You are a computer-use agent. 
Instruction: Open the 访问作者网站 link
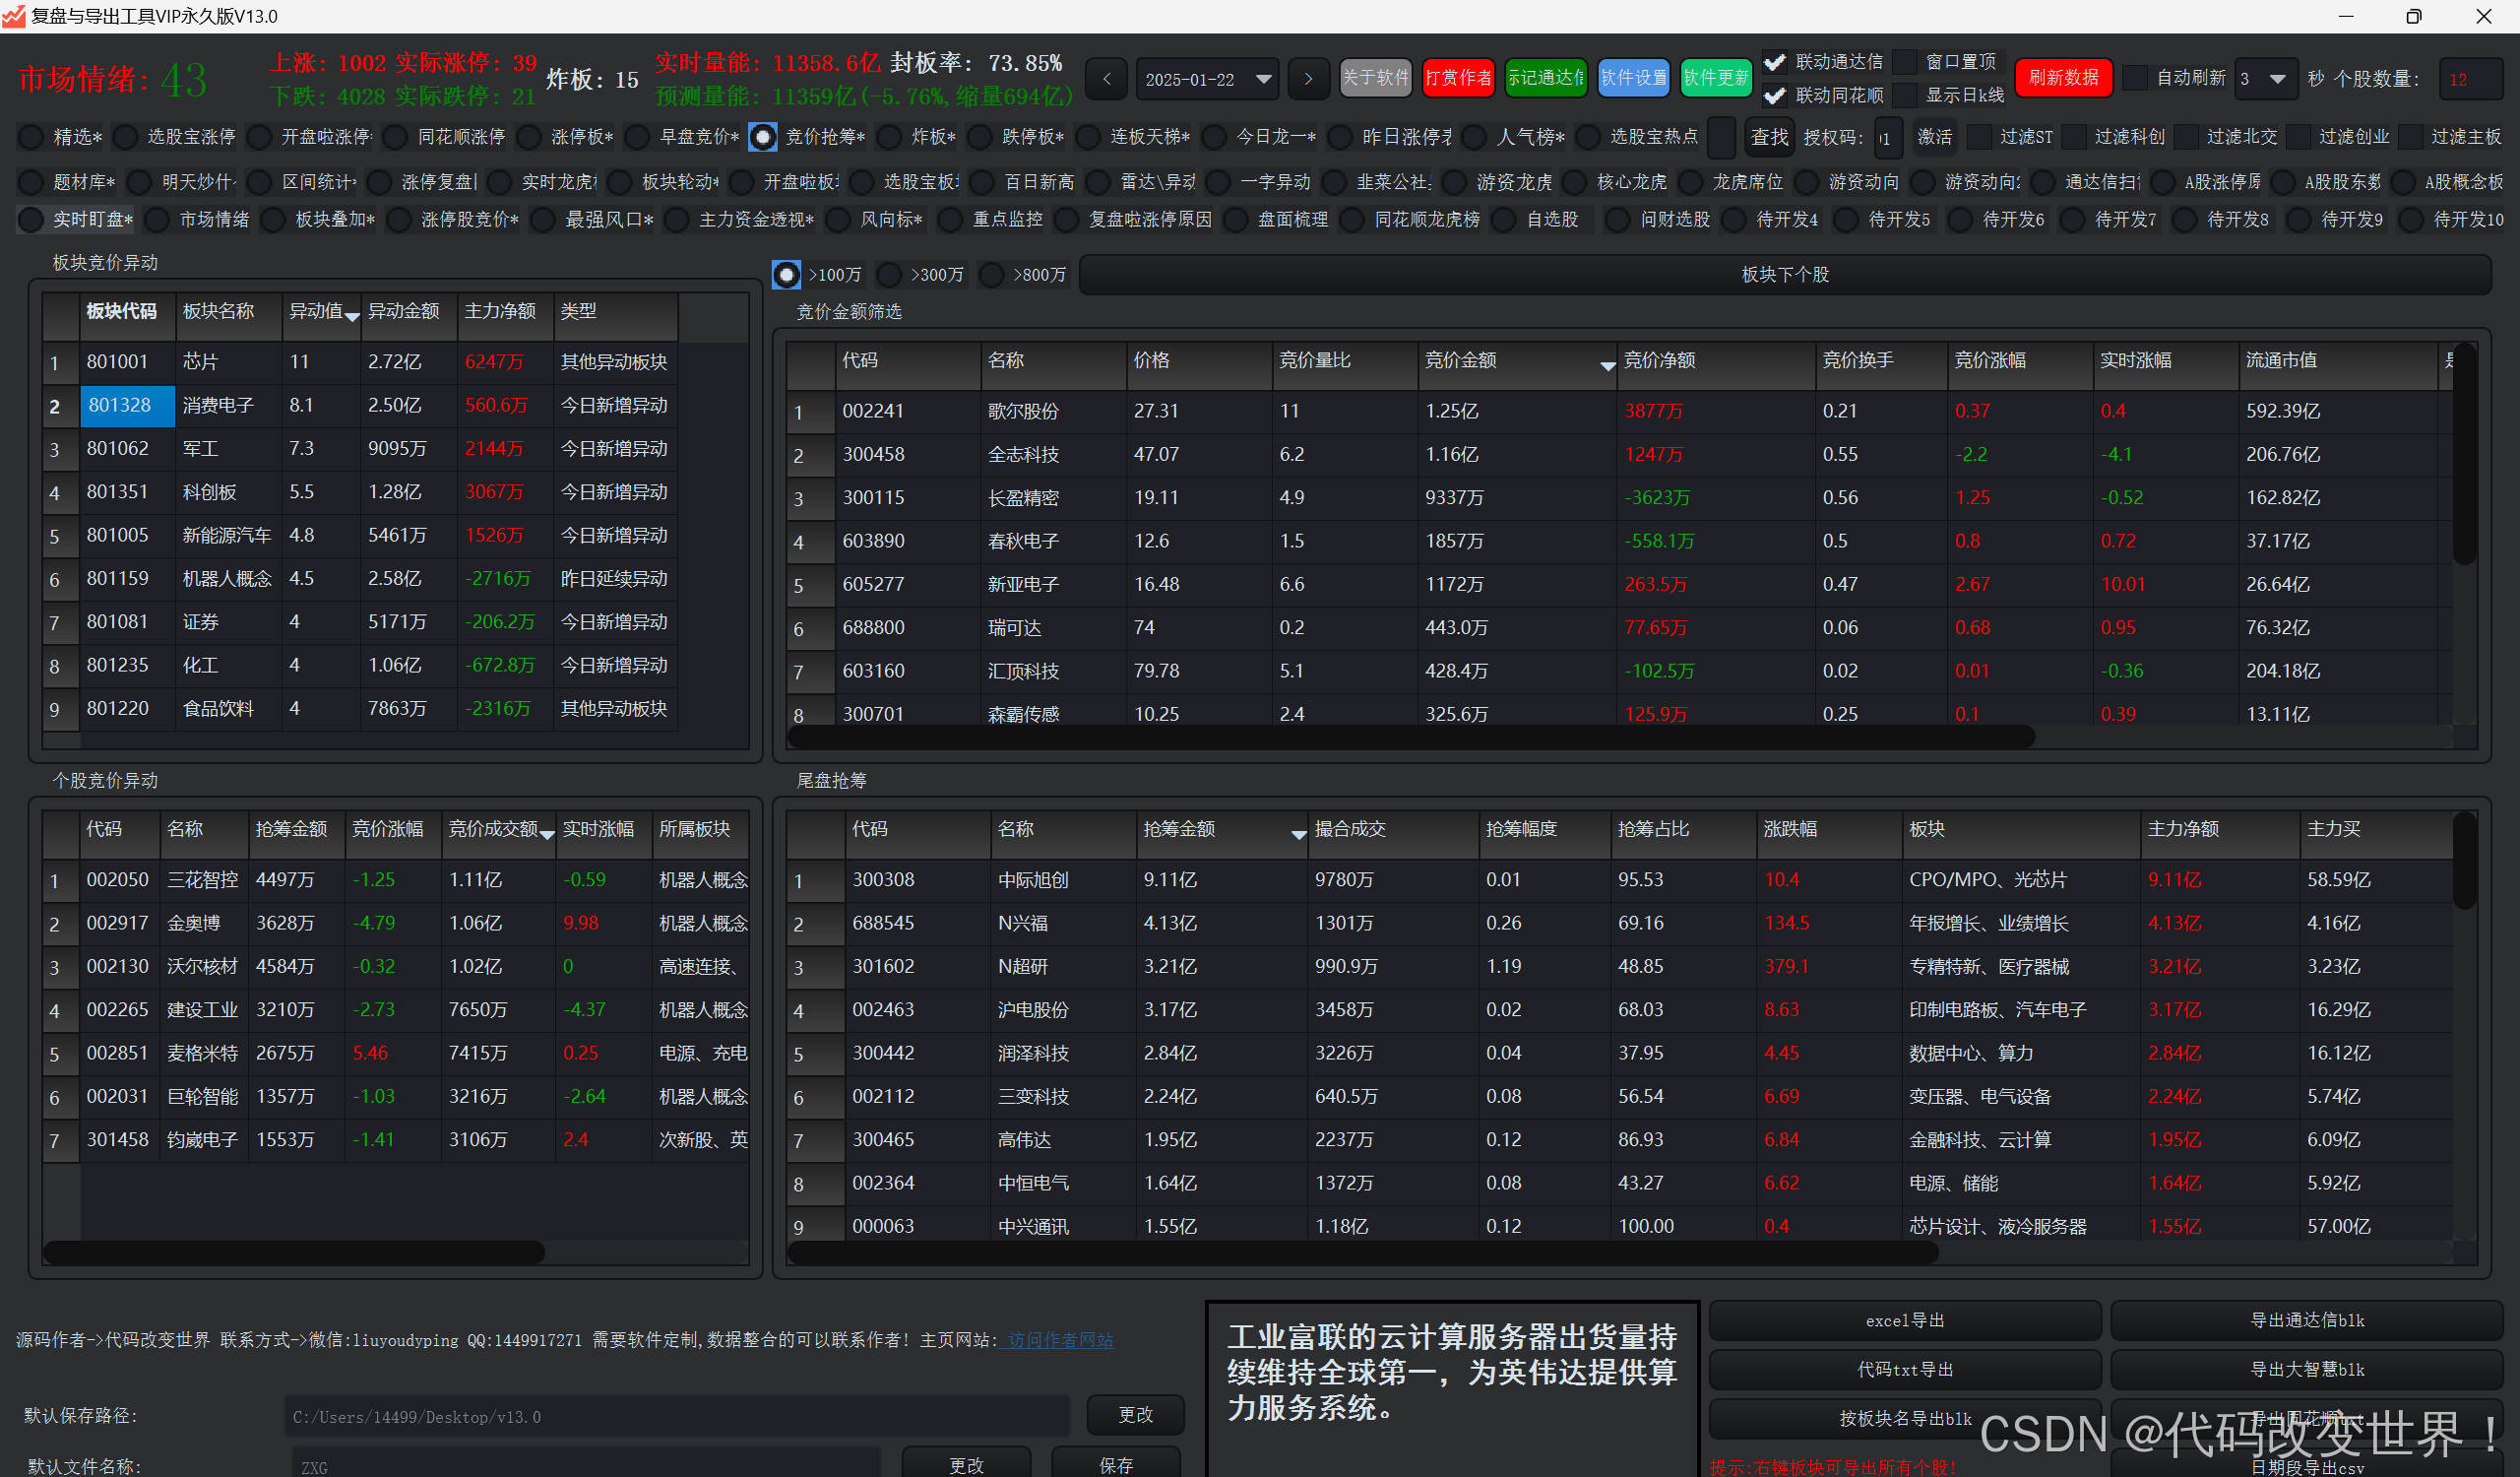coord(1060,1340)
